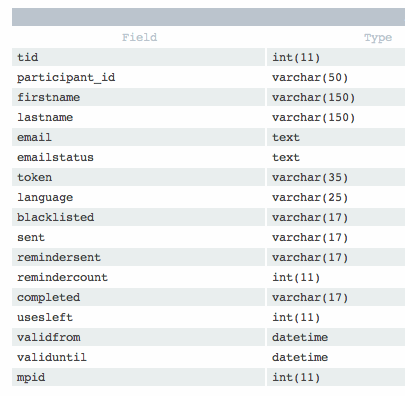The height and width of the screenshot is (396, 405).
Task: Select the blacklisted field cell
Action: 138,217
